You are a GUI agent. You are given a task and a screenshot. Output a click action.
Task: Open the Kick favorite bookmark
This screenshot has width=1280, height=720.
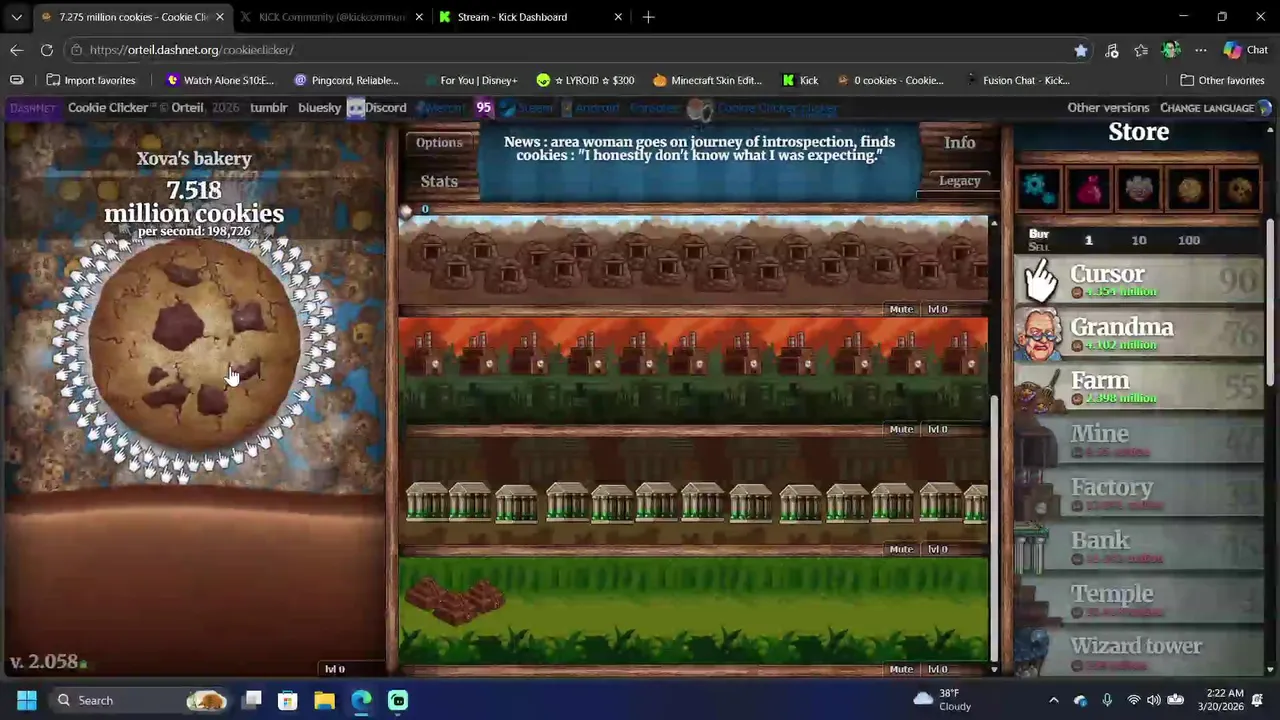[x=800, y=80]
